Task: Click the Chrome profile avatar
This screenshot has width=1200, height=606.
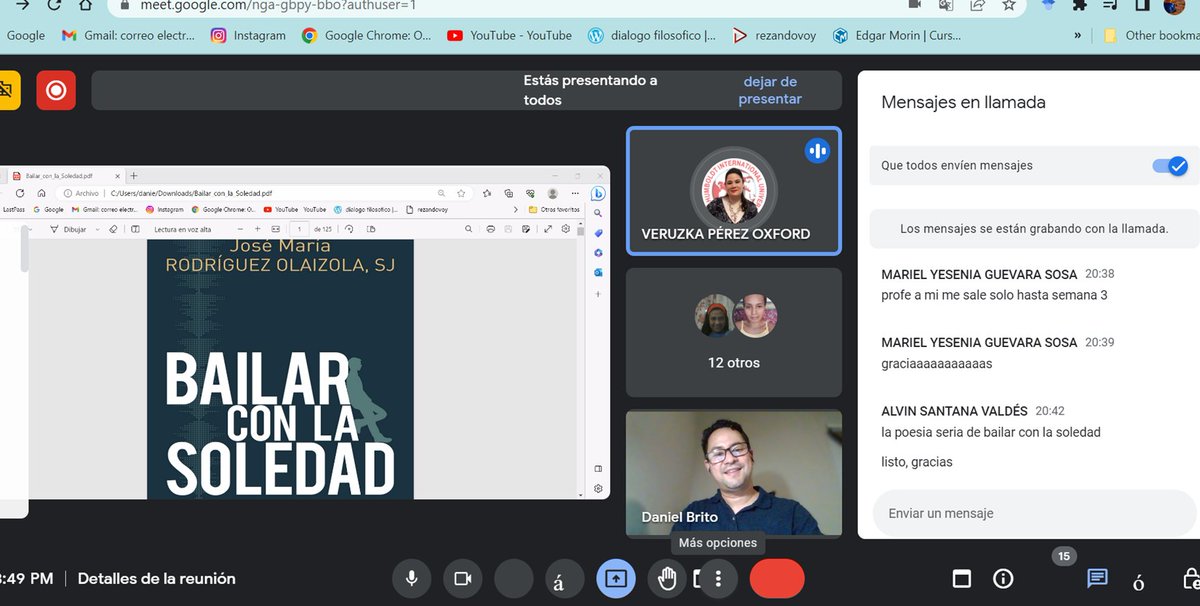Action: click(1174, 5)
